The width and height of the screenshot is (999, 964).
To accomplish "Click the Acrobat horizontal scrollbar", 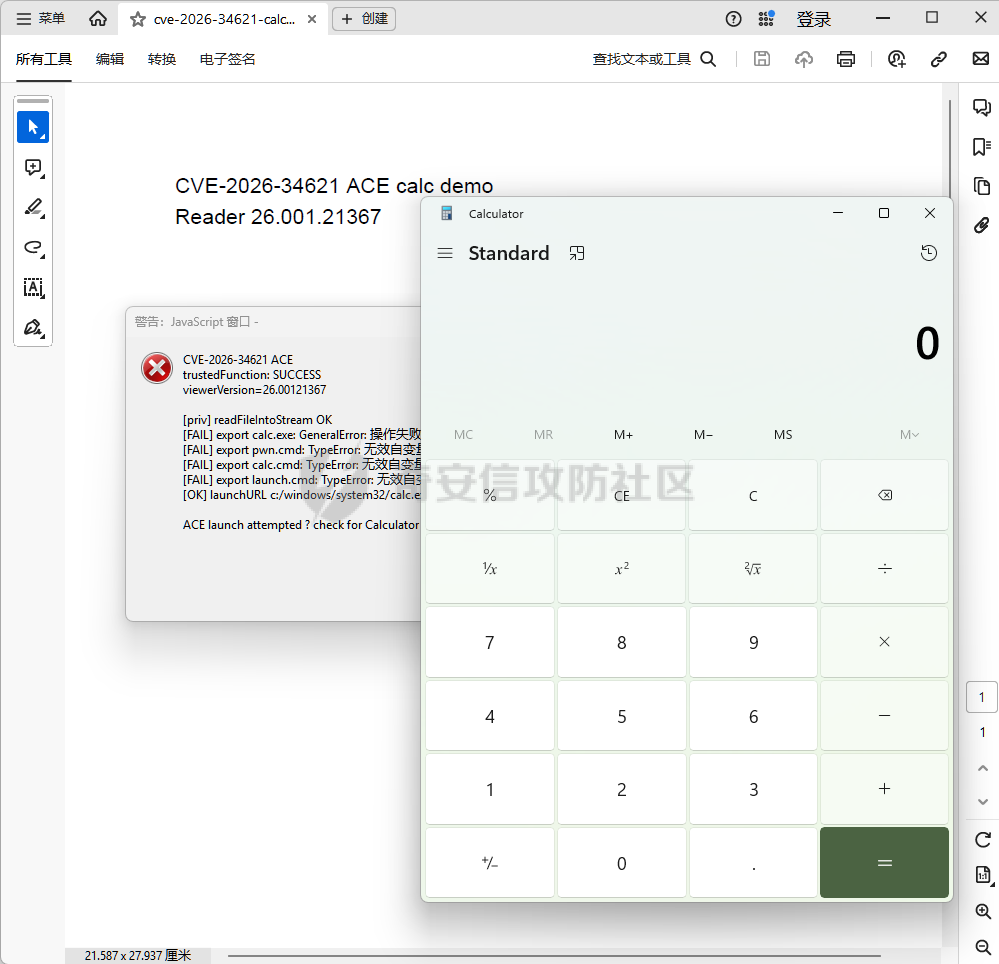I will [x=554, y=956].
